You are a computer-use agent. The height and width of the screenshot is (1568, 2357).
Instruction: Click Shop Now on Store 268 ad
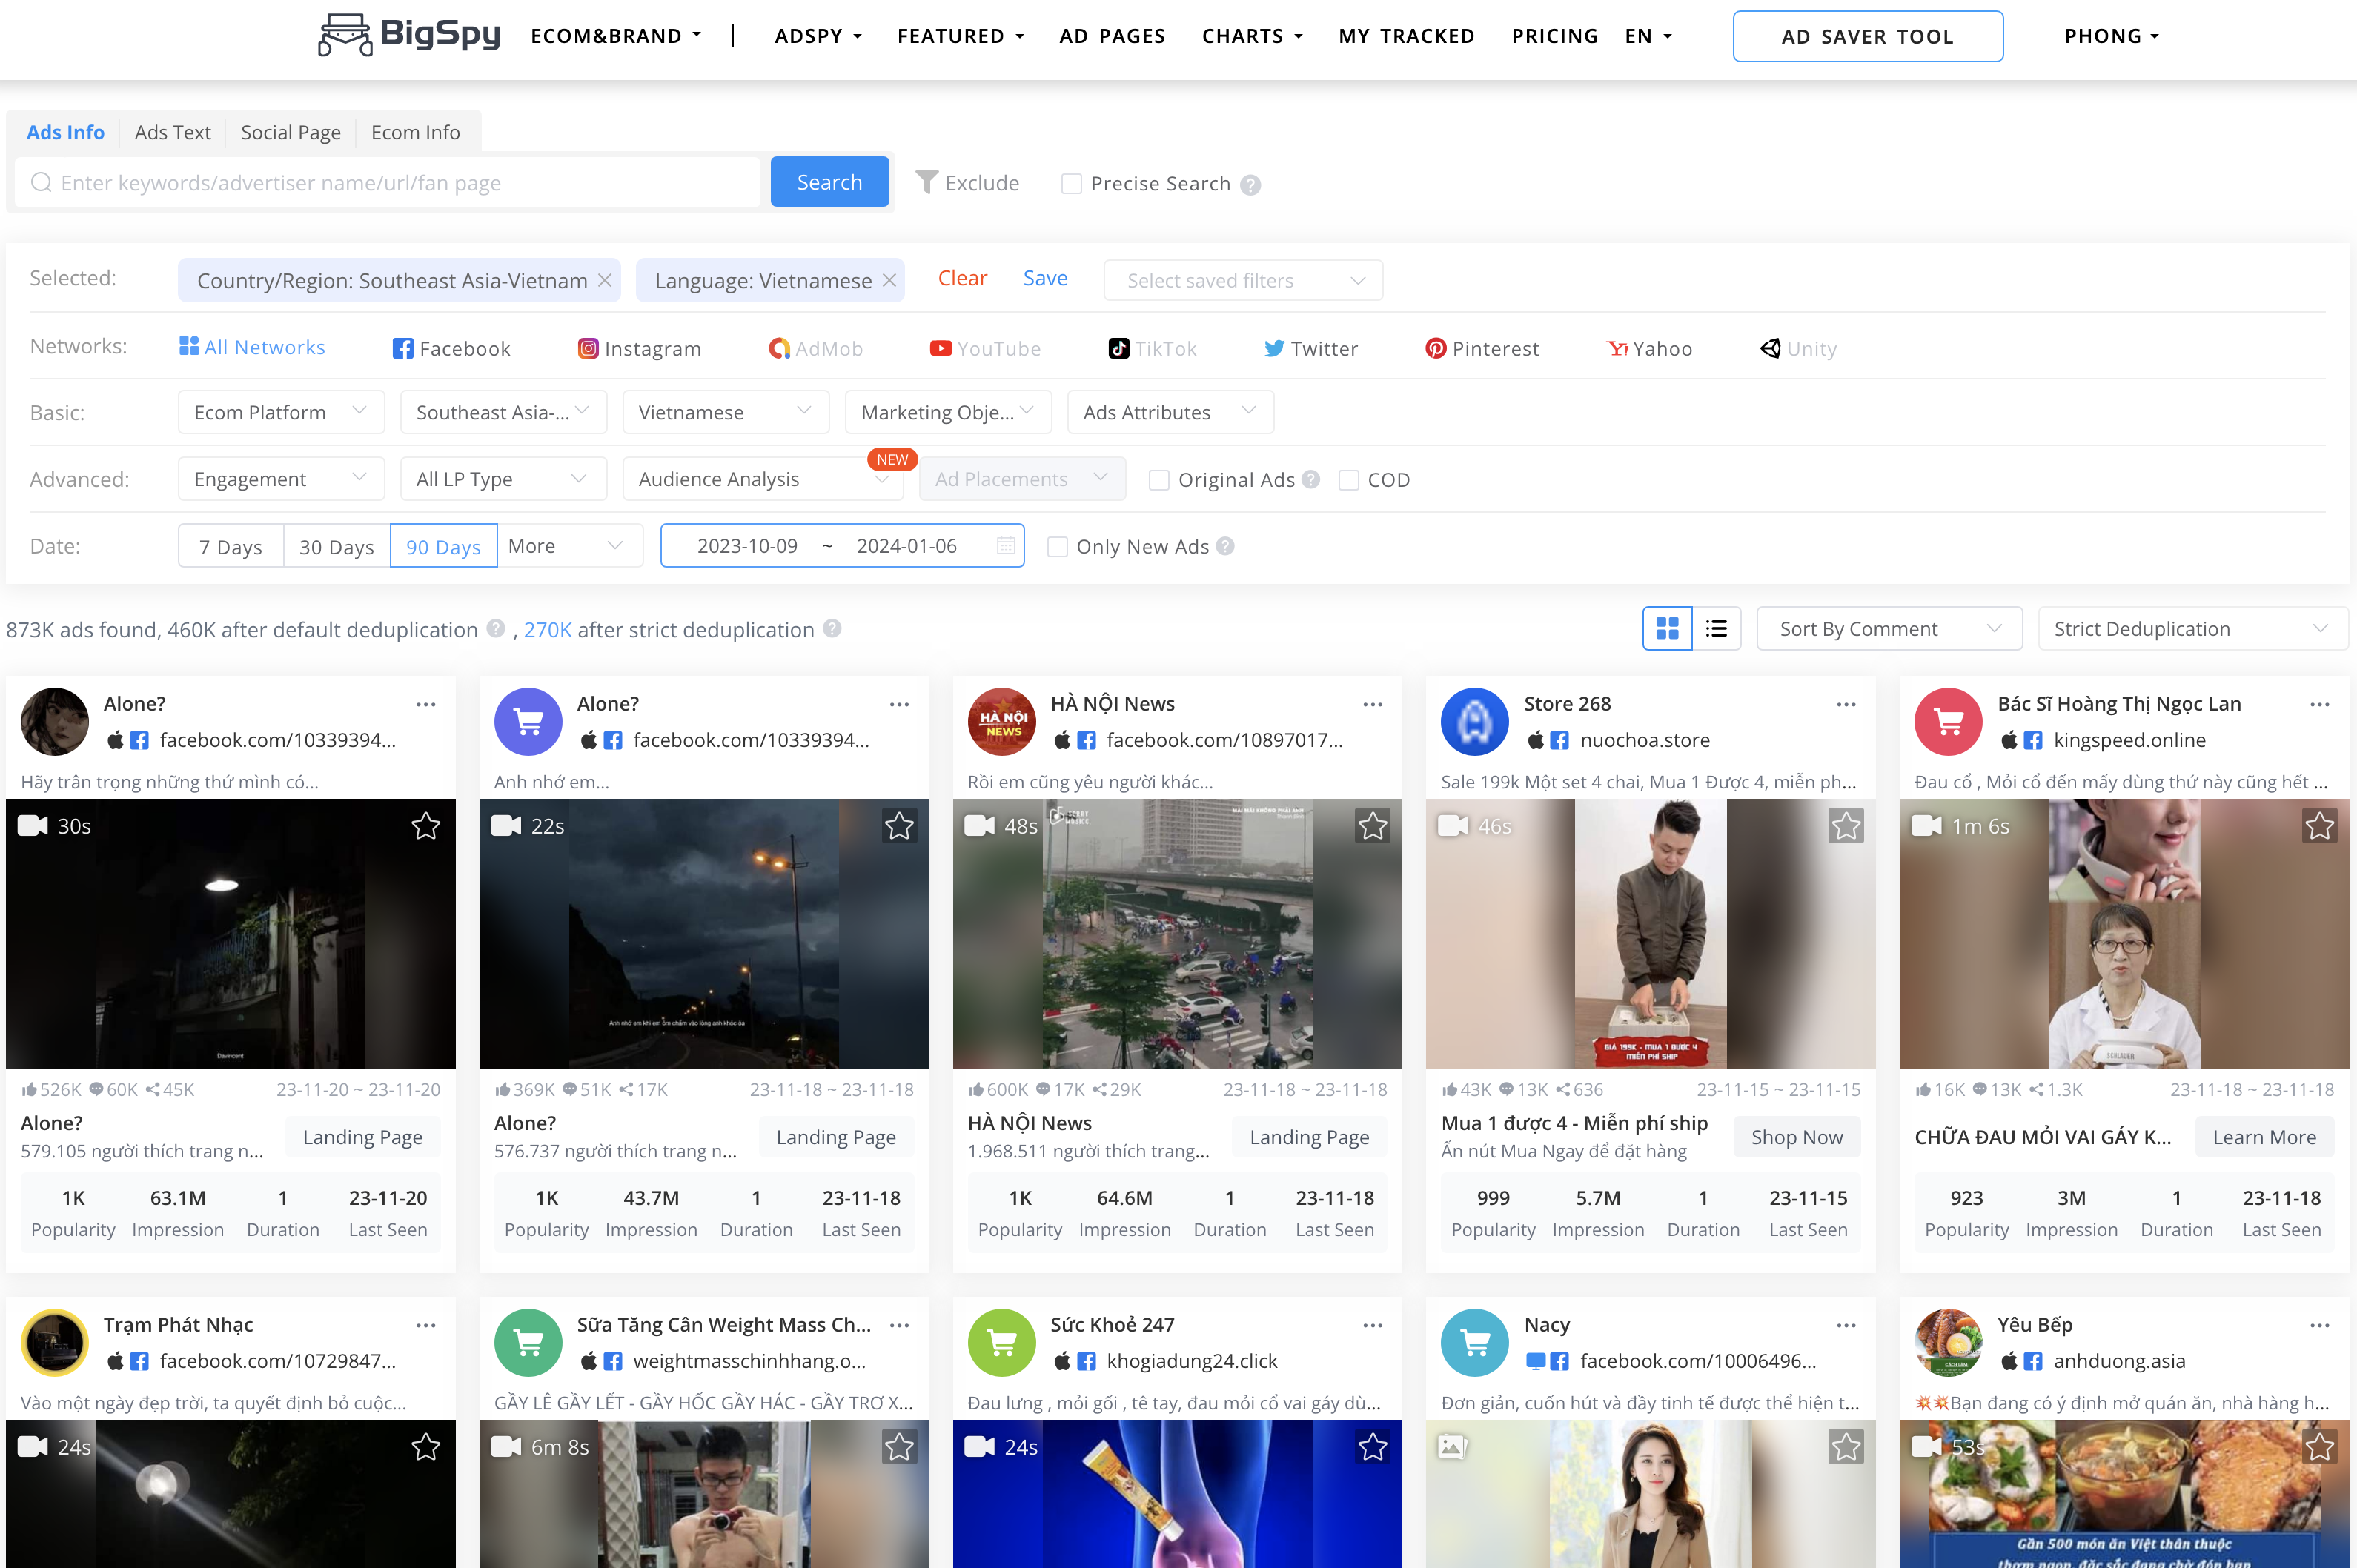point(1797,1137)
